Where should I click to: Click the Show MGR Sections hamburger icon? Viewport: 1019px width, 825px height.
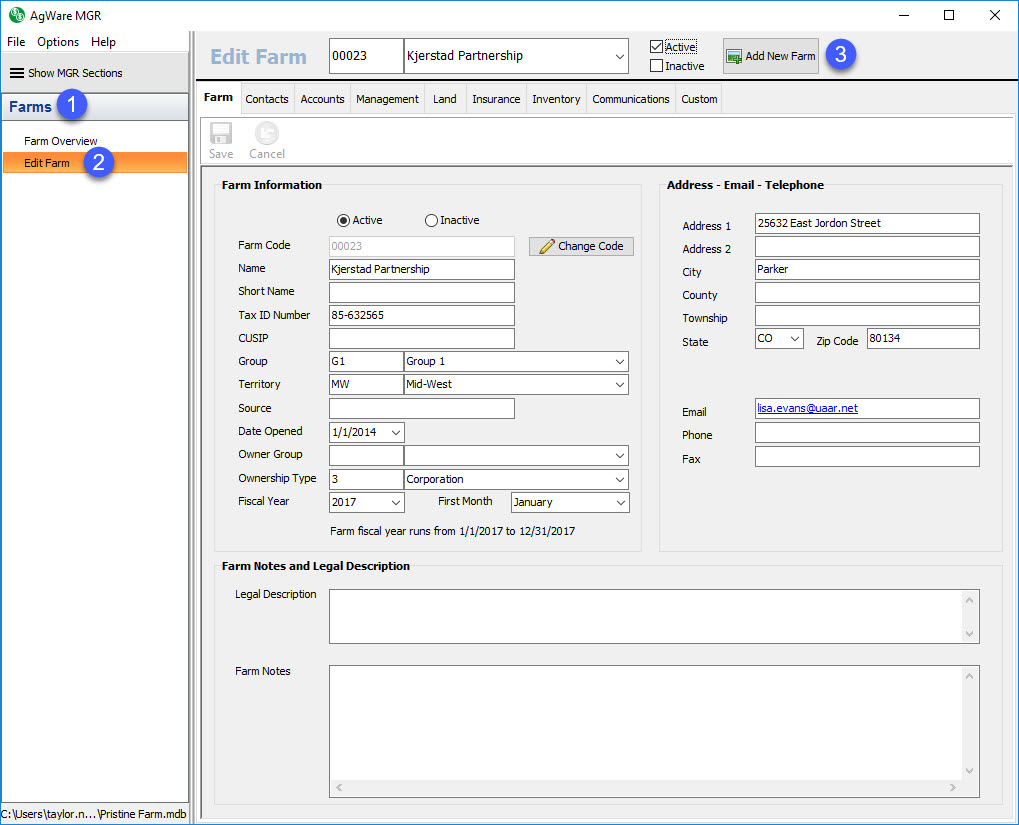pyautogui.click(x=17, y=73)
